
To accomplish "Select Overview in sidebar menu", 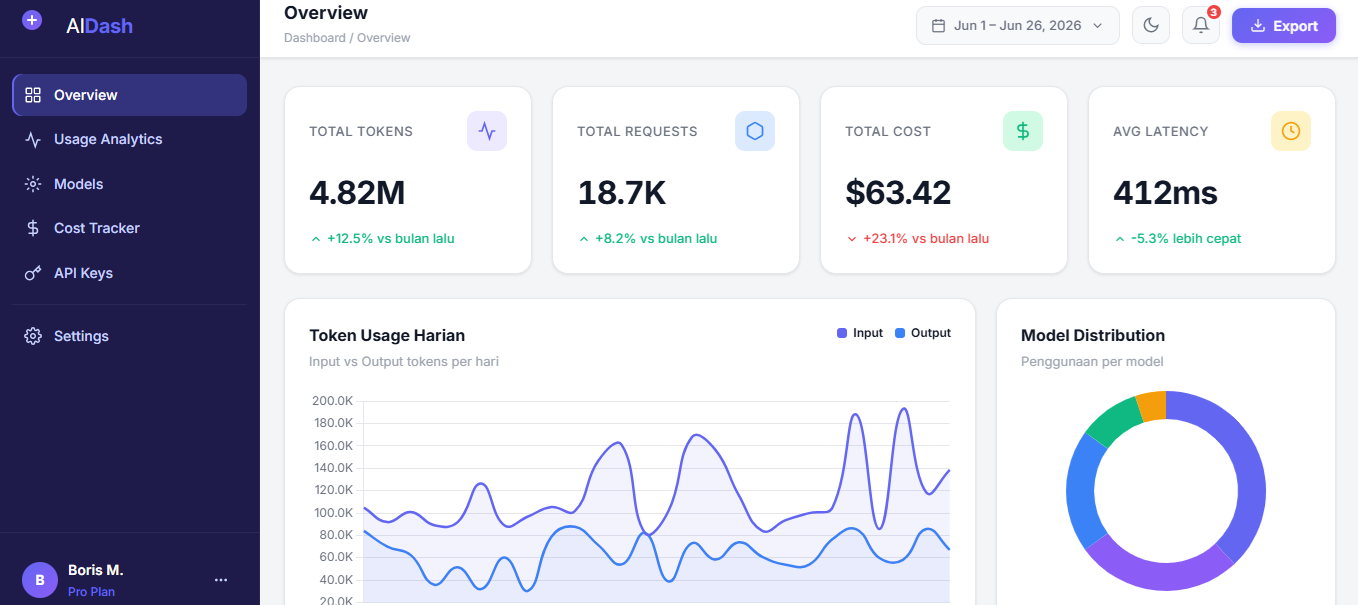I will click(130, 95).
